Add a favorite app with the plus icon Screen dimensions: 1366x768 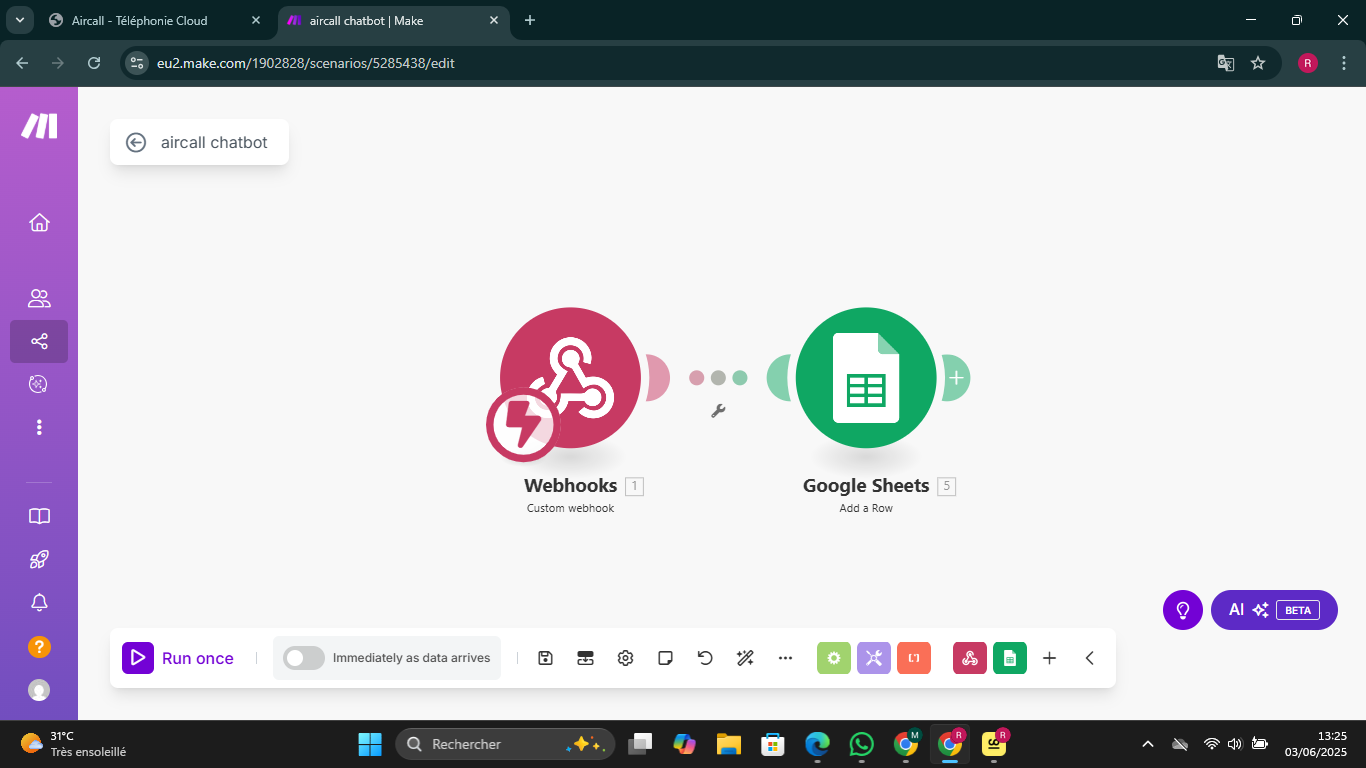click(x=1049, y=658)
